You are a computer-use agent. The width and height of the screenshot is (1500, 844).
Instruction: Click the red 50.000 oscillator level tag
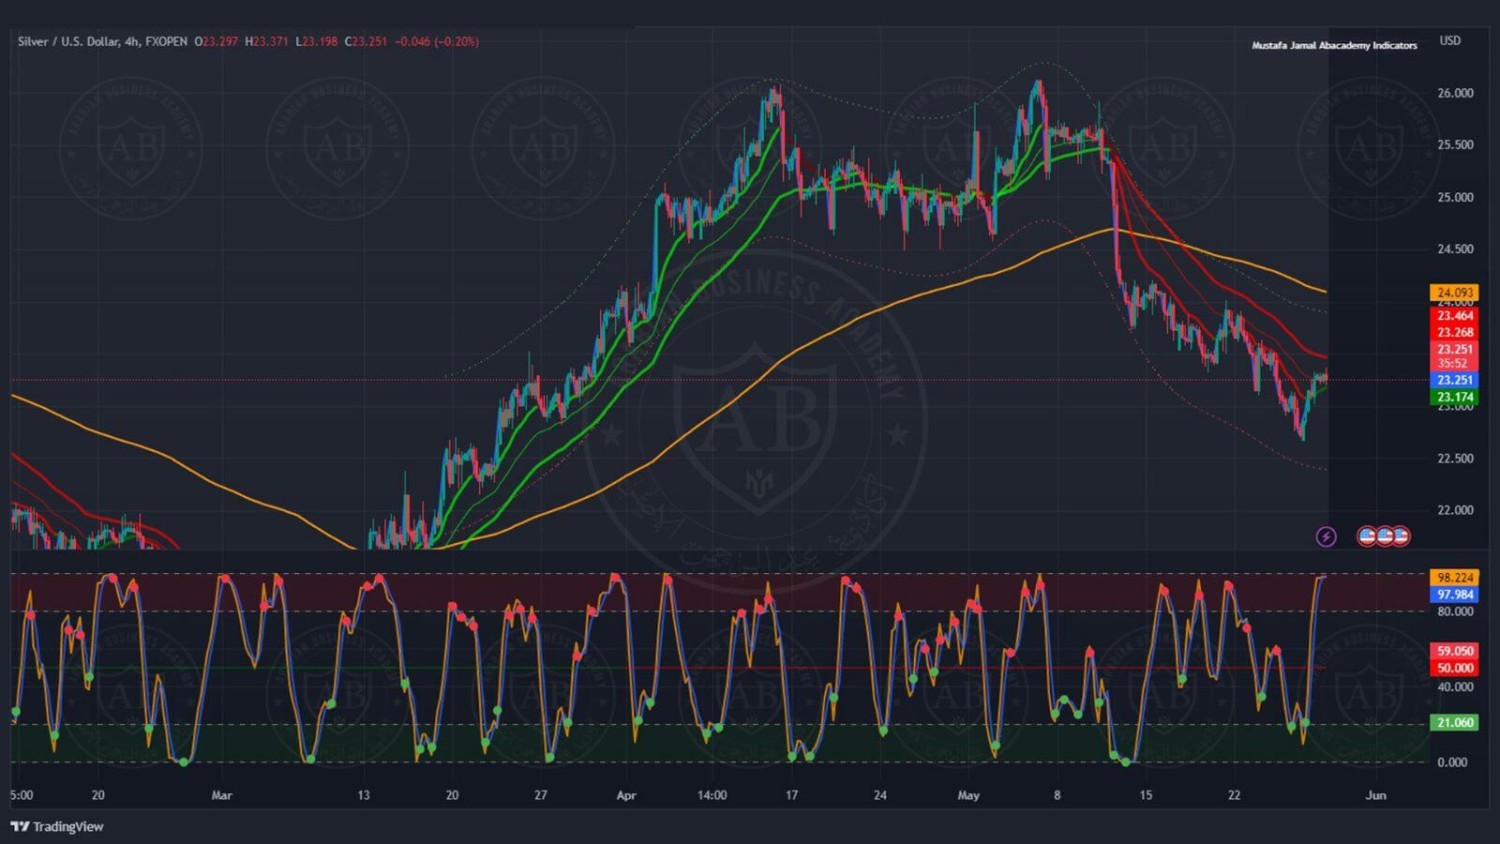[1455, 668]
